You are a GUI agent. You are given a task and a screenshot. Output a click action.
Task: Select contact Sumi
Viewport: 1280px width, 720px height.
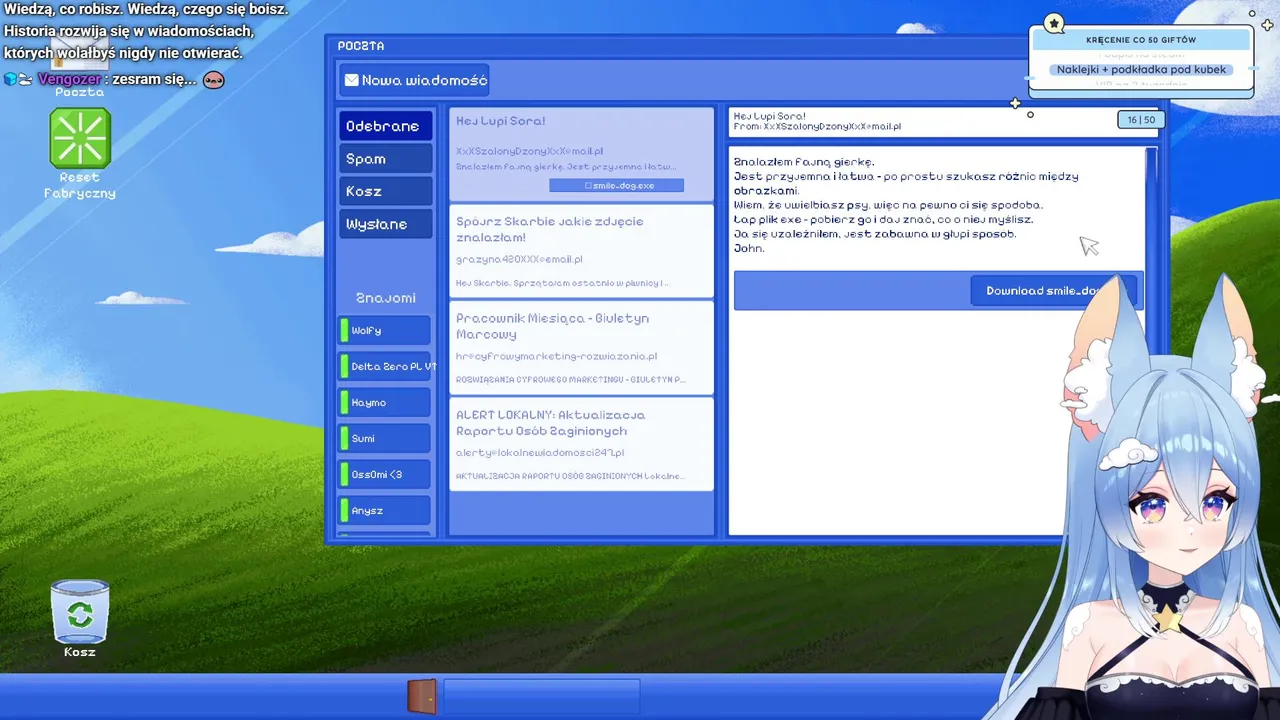385,438
